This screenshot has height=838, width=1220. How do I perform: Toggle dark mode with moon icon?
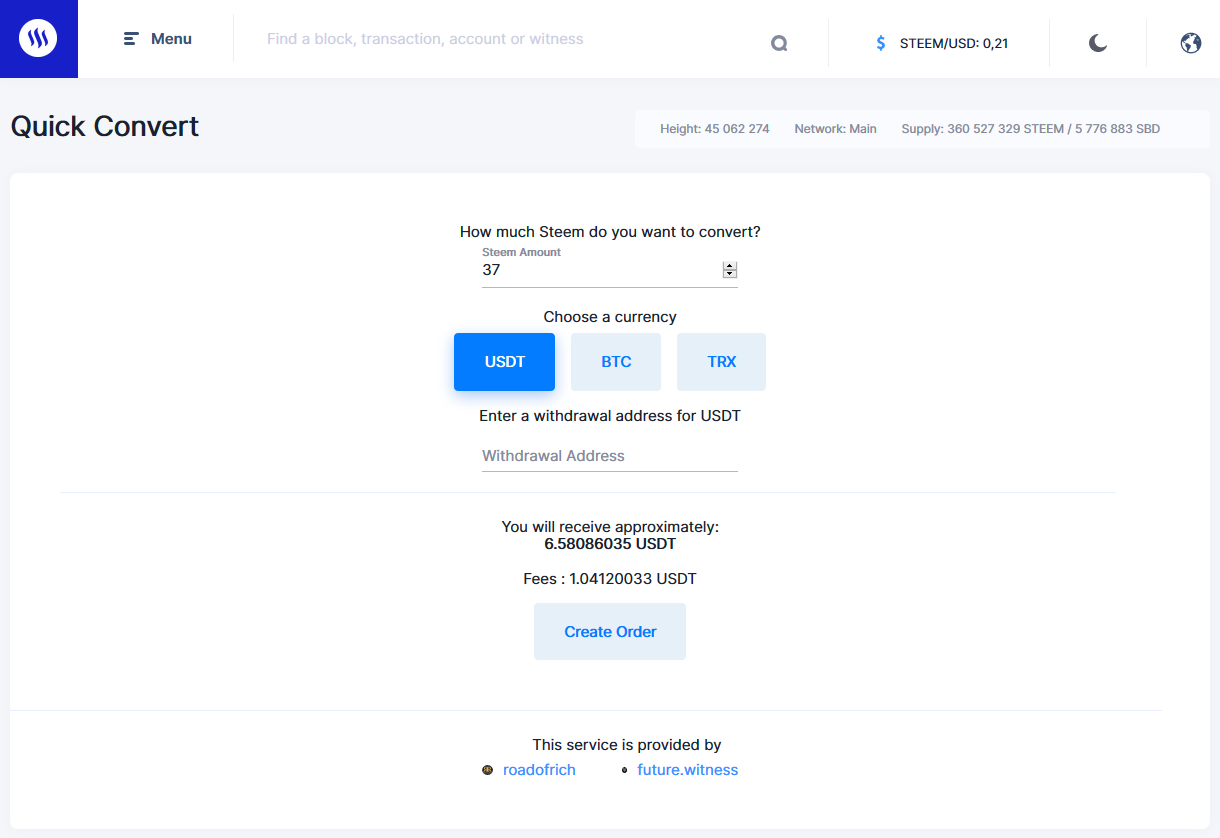[1098, 43]
